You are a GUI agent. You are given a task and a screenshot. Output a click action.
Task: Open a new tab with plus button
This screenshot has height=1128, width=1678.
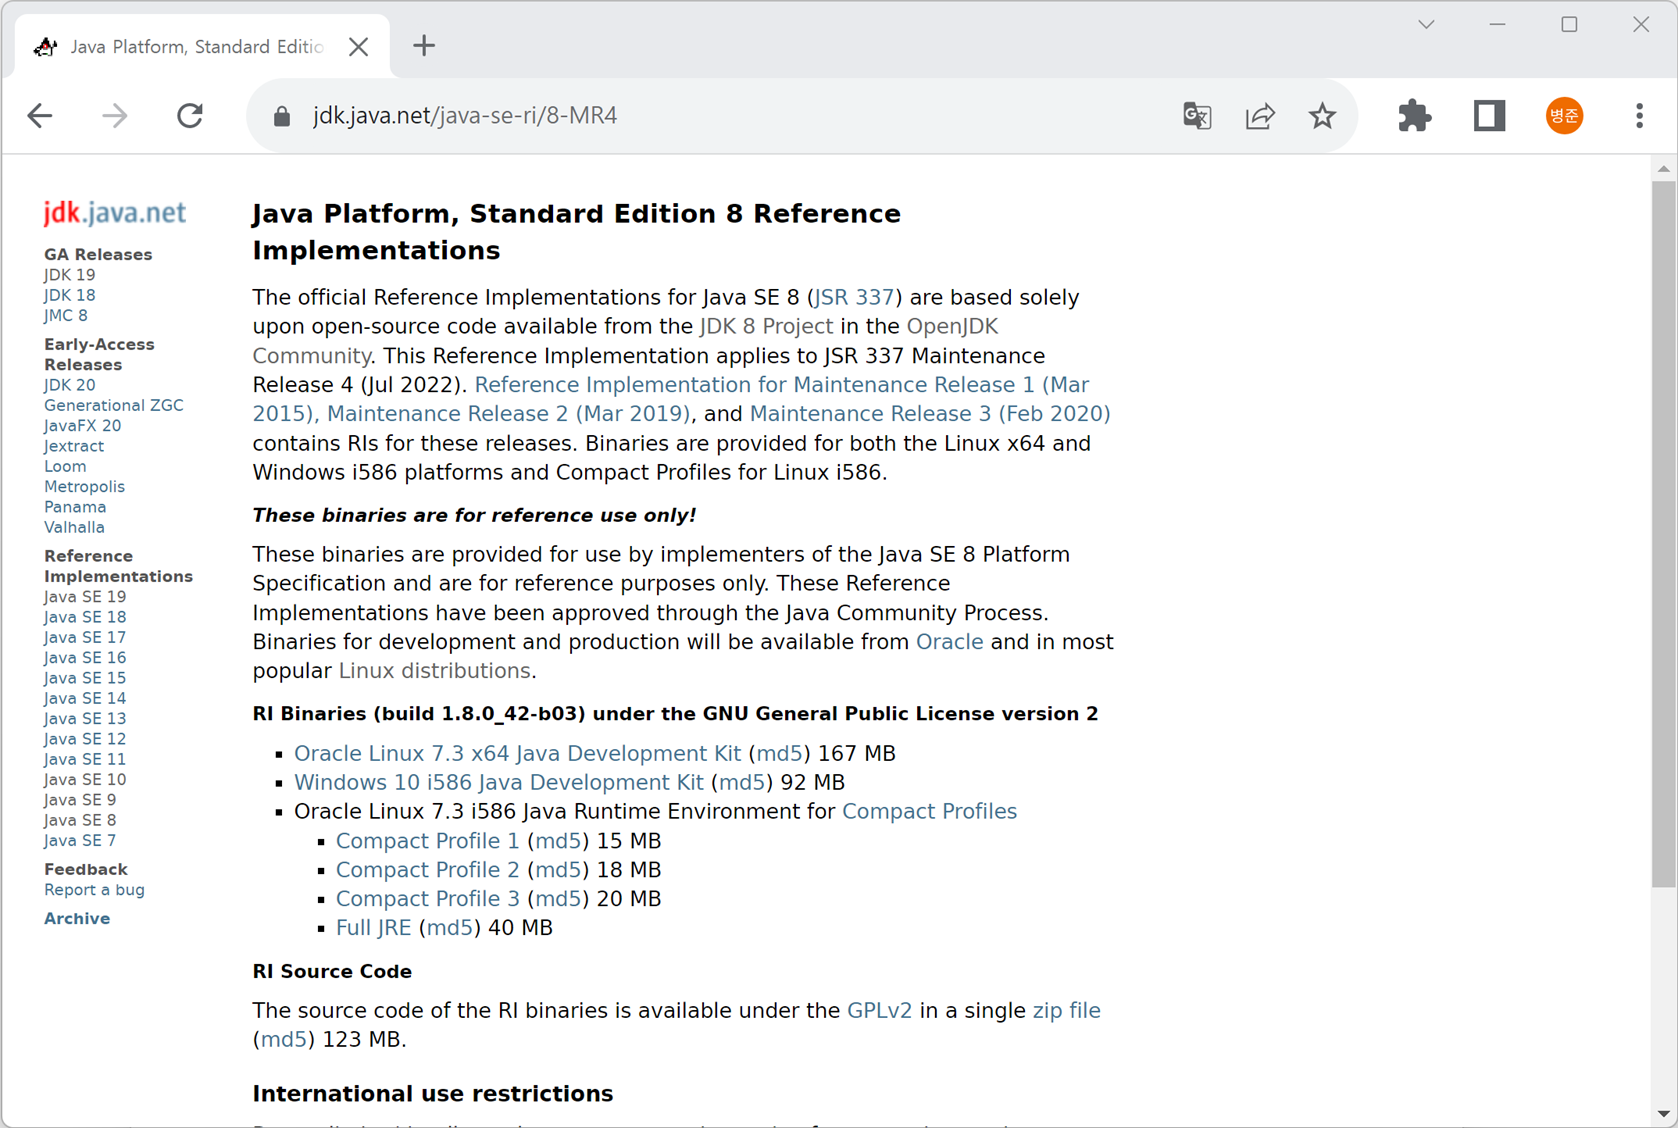point(424,46)
